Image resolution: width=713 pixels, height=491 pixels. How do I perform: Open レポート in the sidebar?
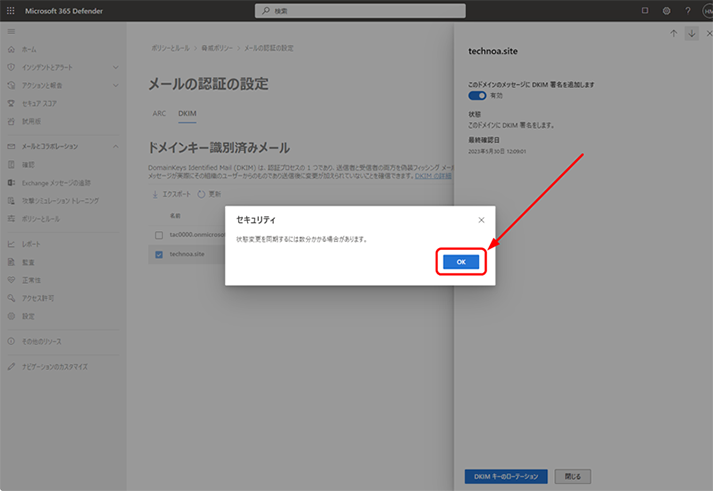[31, 244]
